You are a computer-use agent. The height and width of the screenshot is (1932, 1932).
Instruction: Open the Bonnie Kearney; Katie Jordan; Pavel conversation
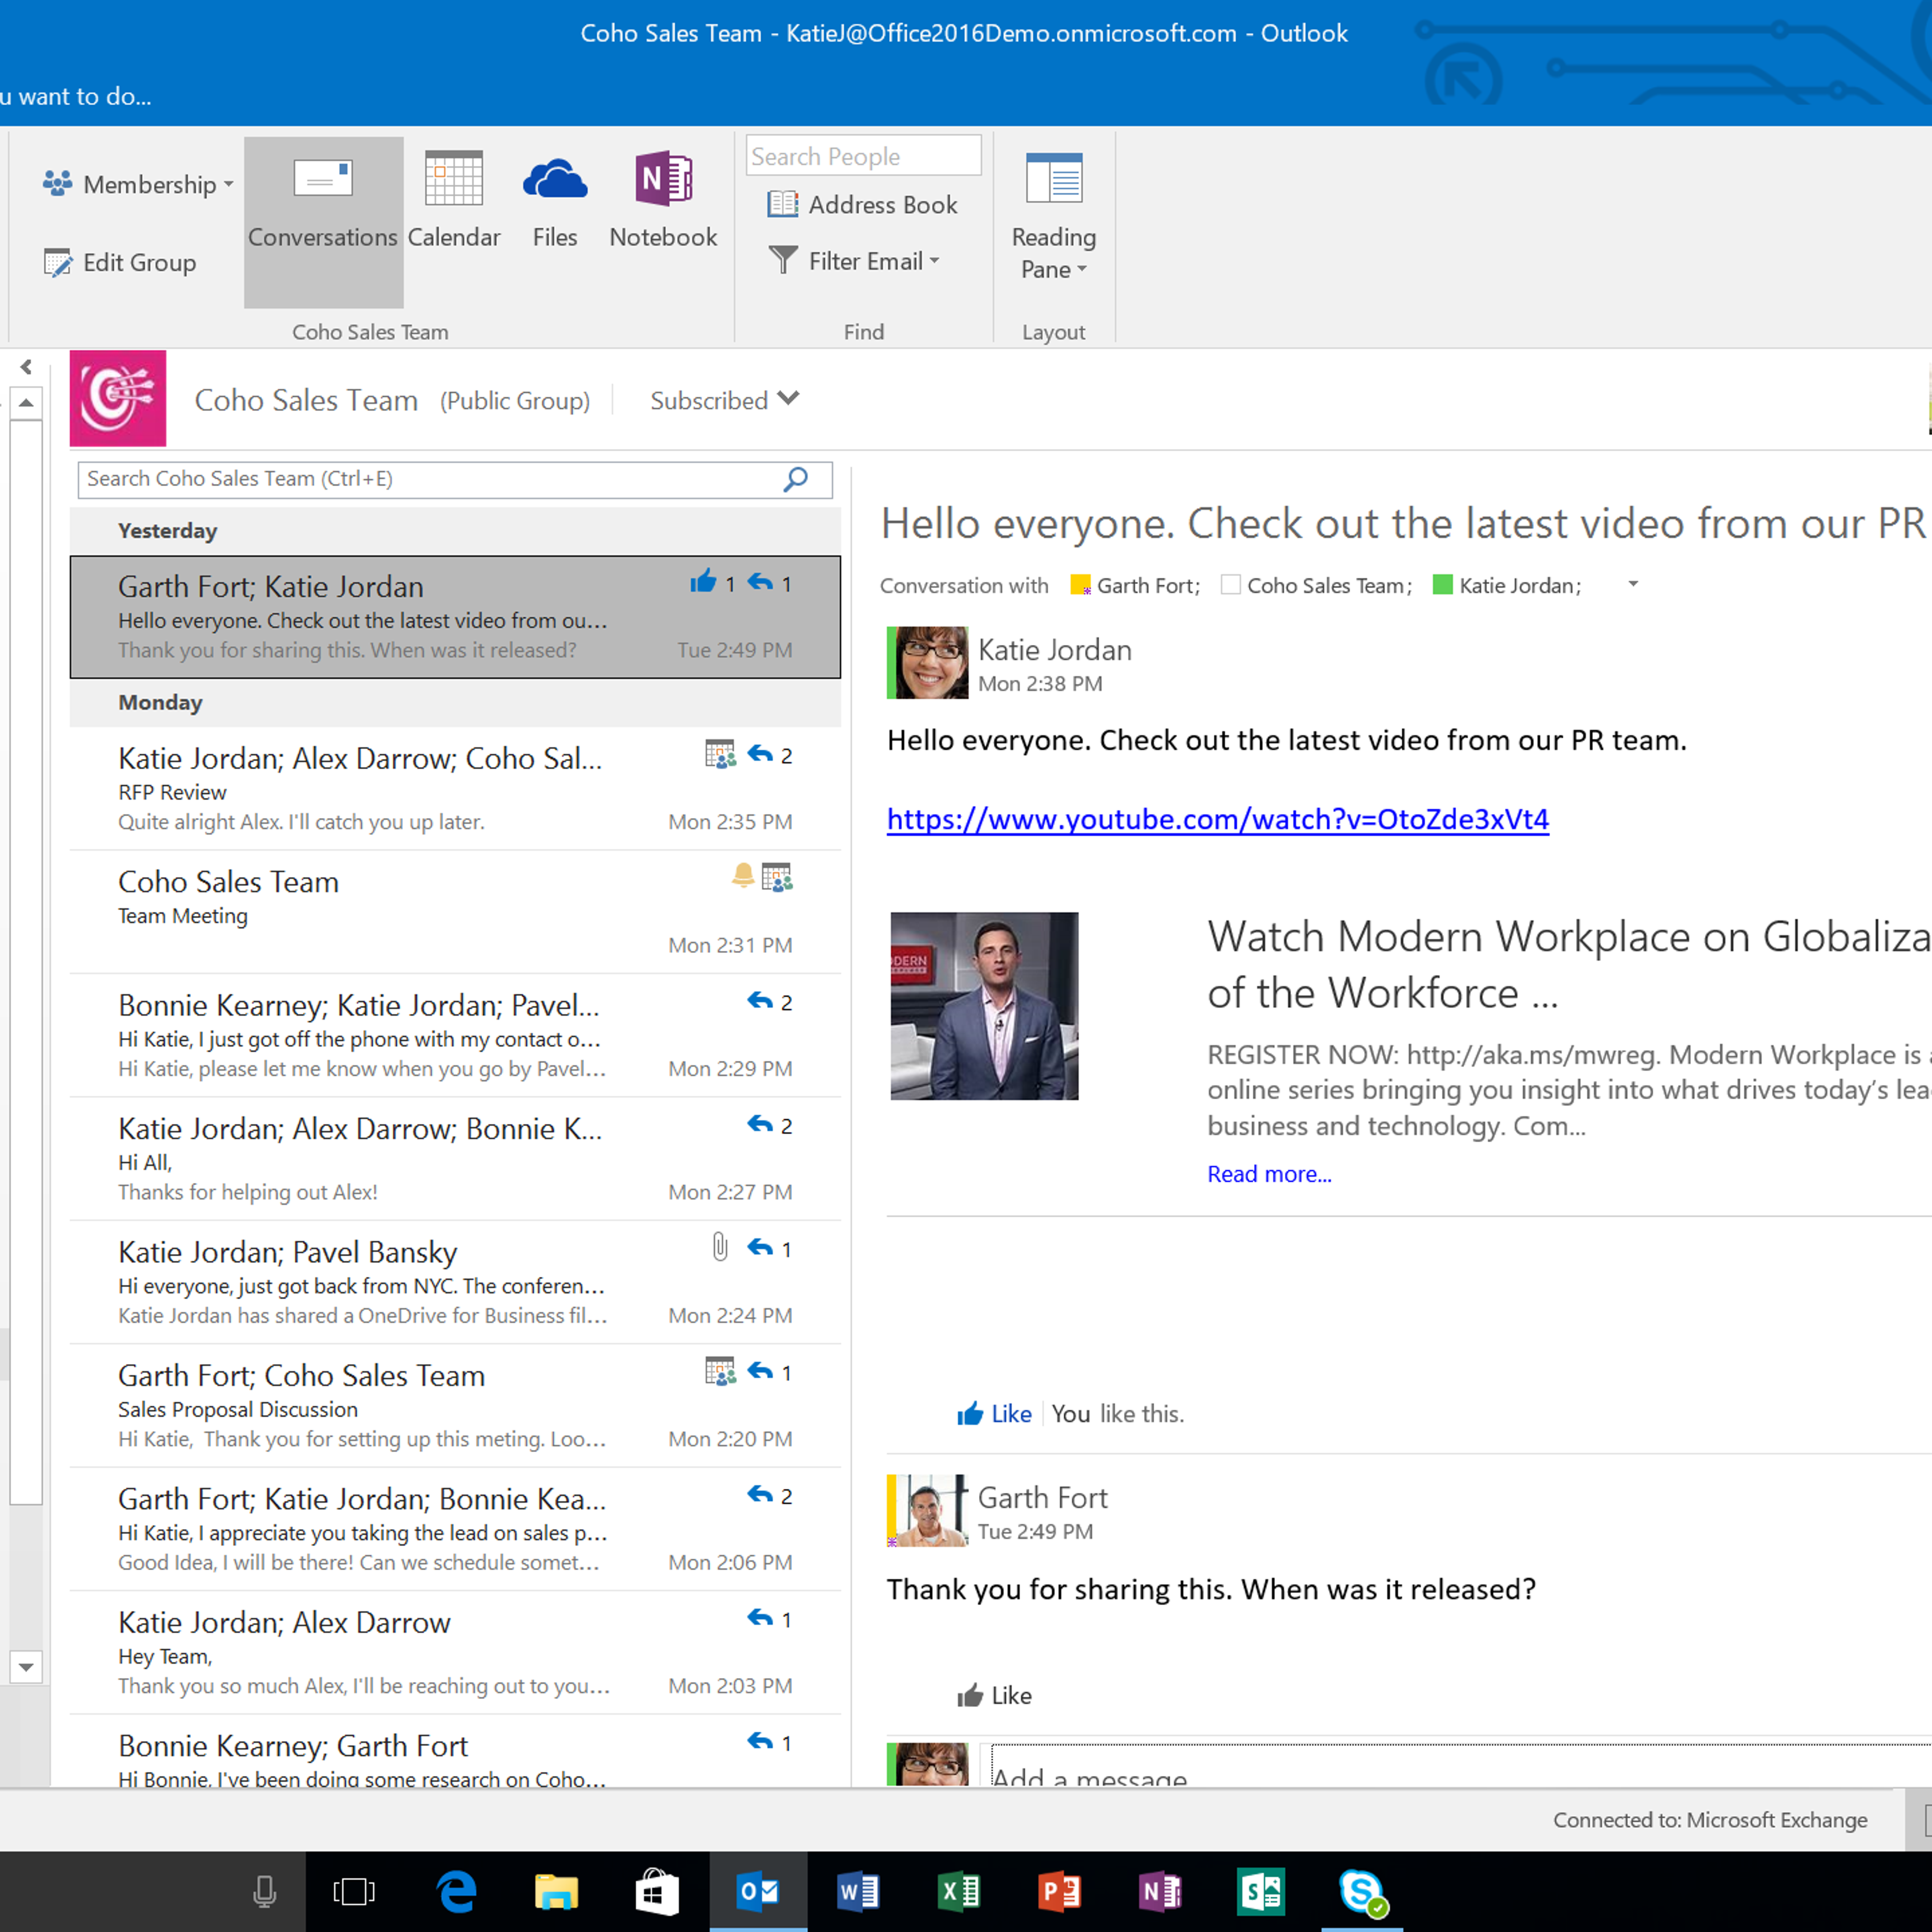point(455,1036)
